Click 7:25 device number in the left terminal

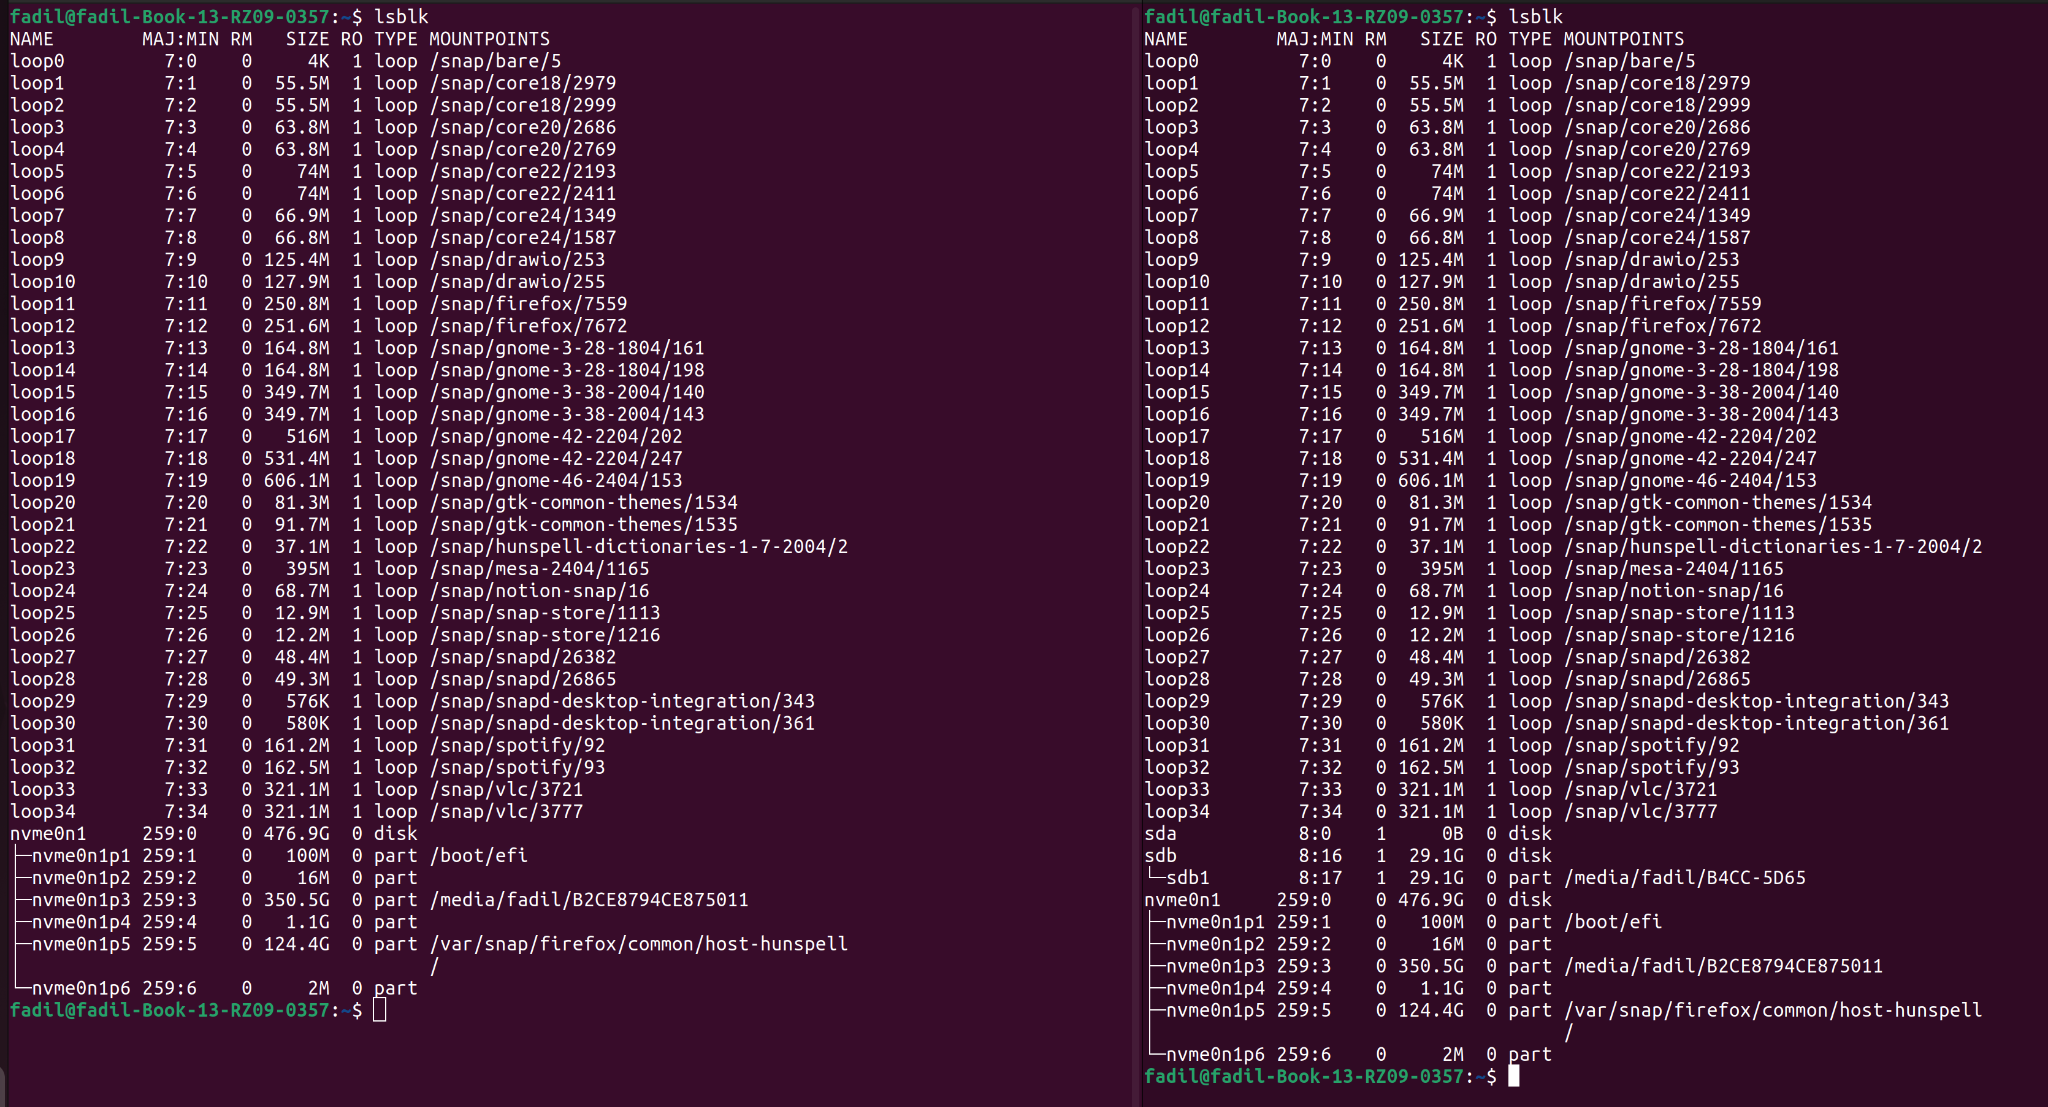pyautogui.click(x=186, y=613)
